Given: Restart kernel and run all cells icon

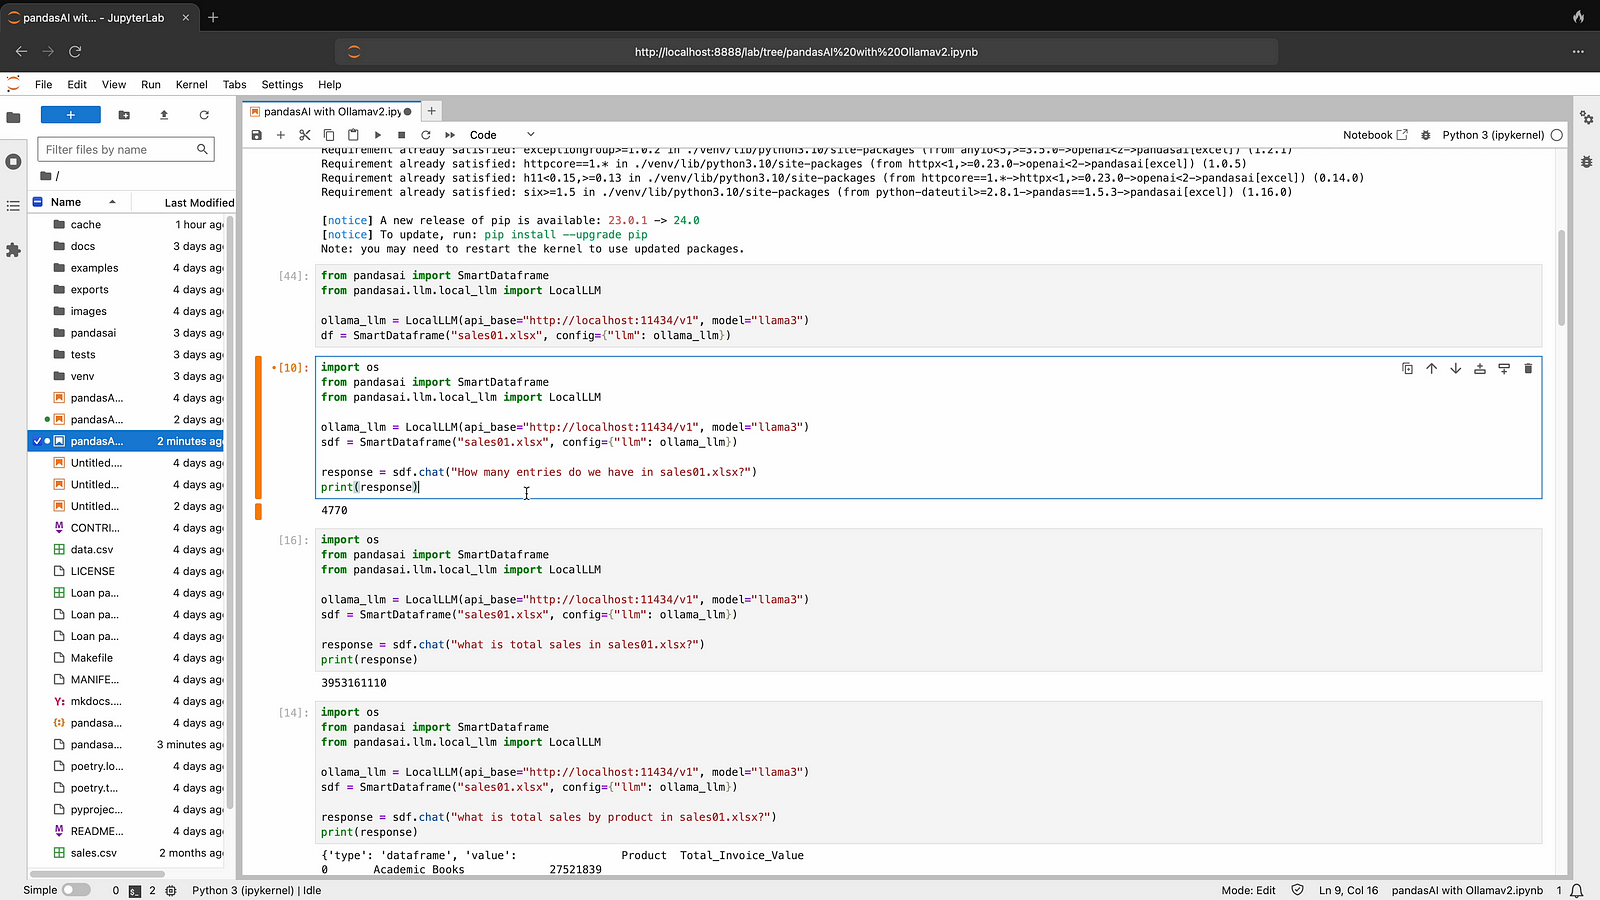Looking at the screenshot, I should [450, 135].
